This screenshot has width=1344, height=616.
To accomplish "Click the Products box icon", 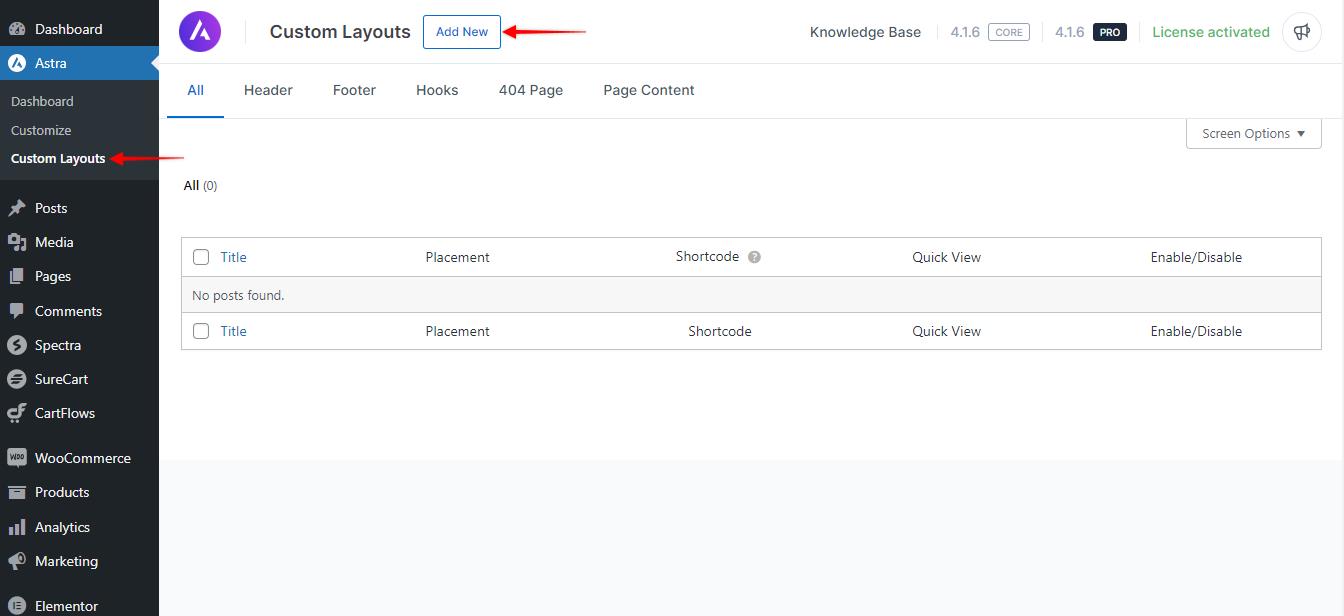I will (16, 492).
